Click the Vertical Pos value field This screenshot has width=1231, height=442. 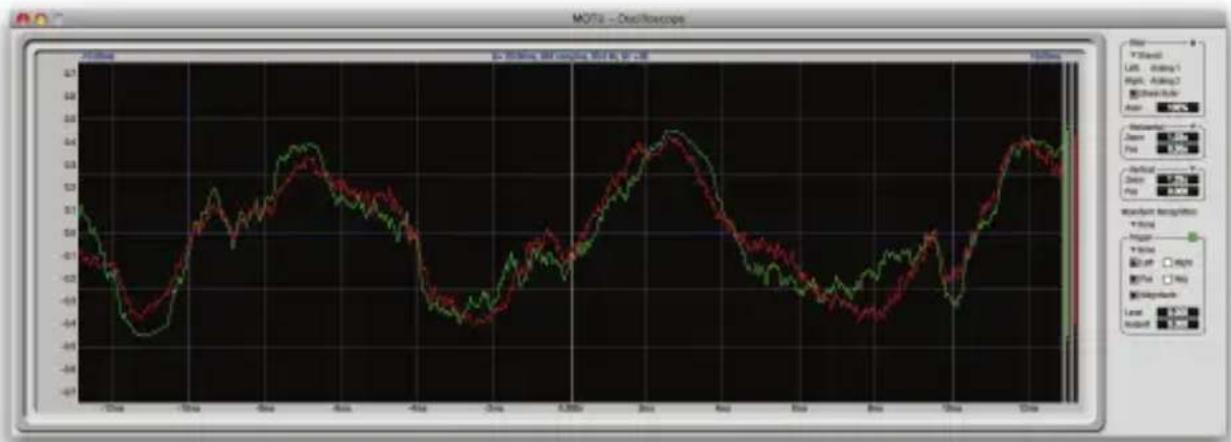(x=1177, y=190)
